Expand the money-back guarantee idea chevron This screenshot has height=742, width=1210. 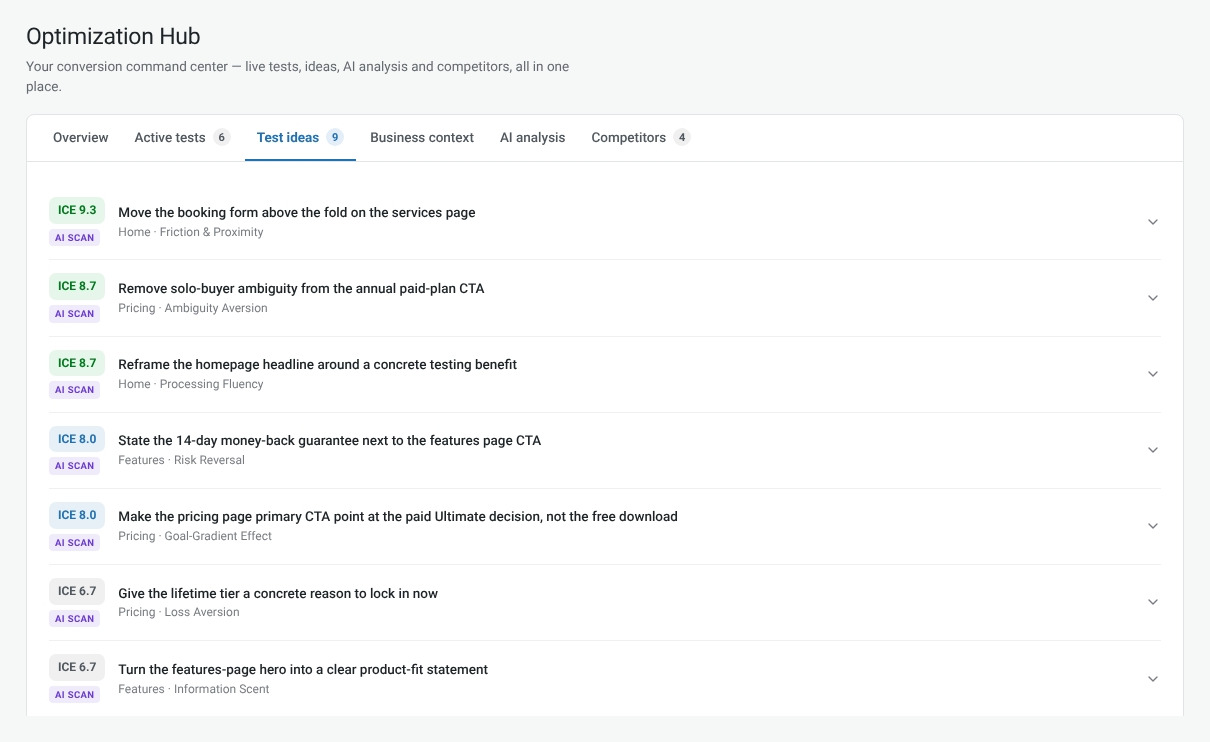1152,450
